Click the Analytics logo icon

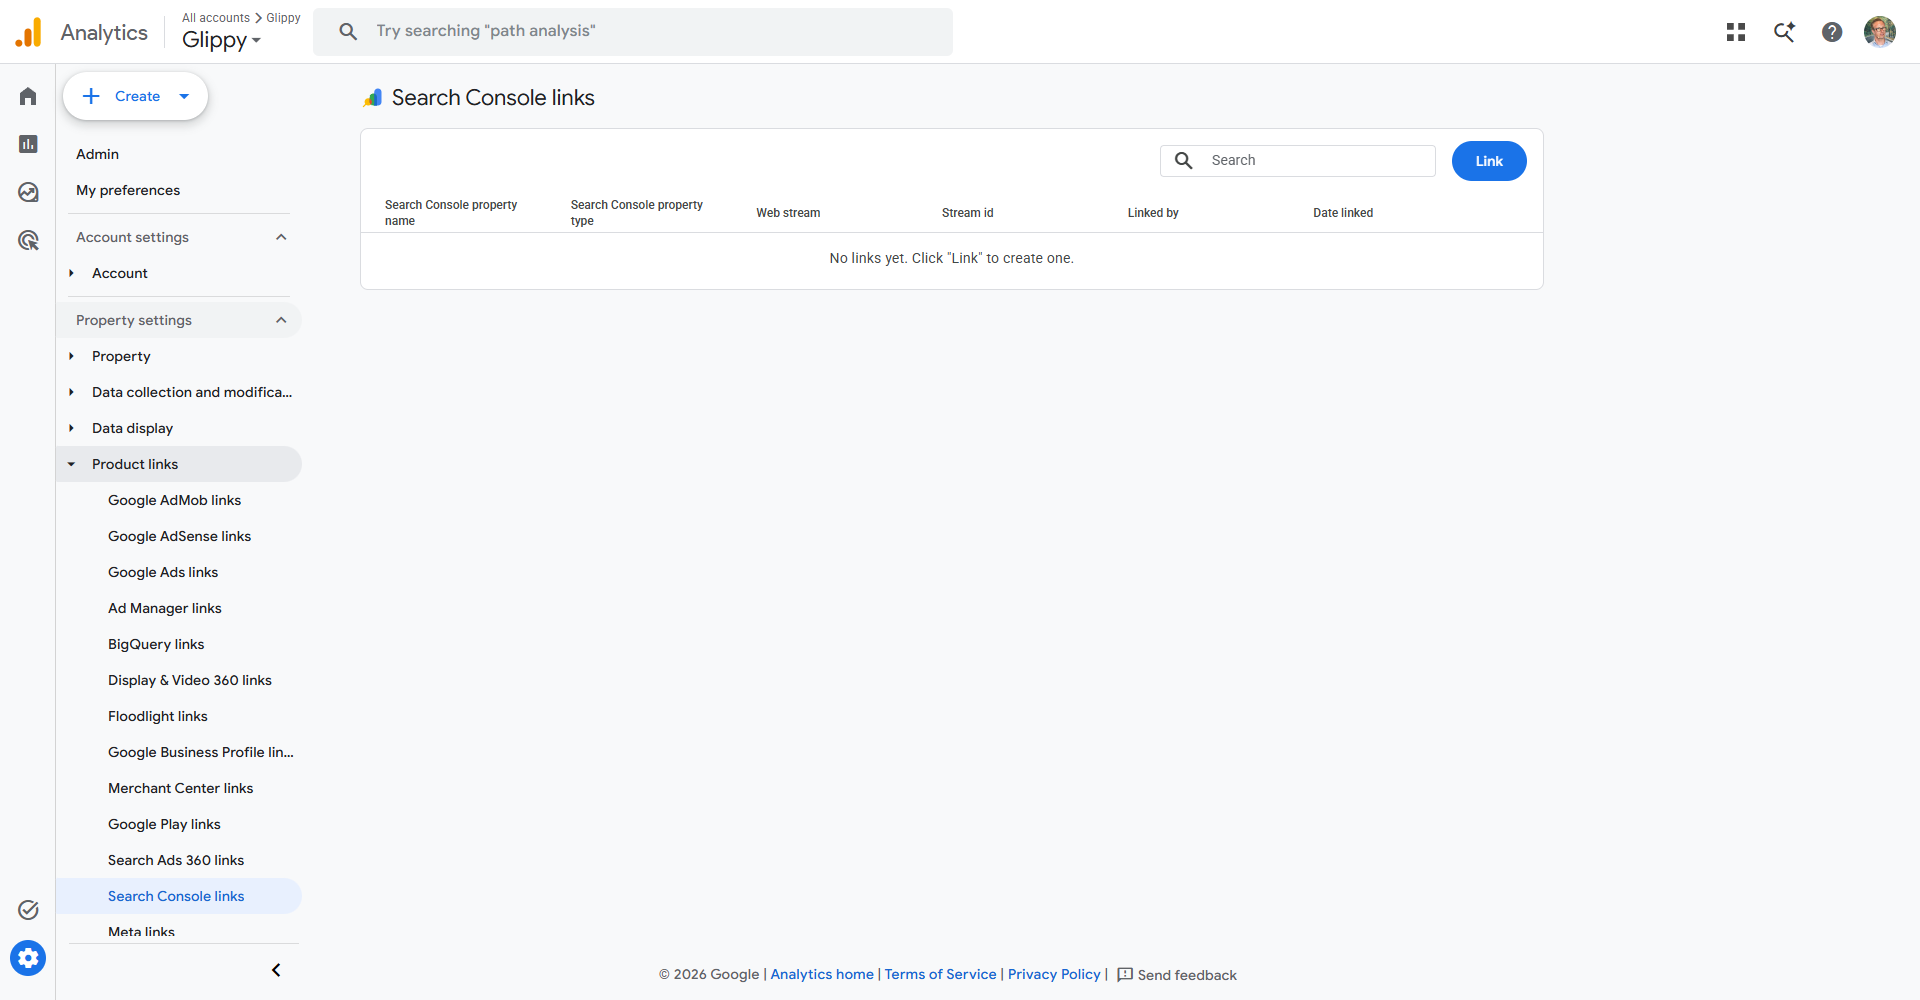point(28,32)
